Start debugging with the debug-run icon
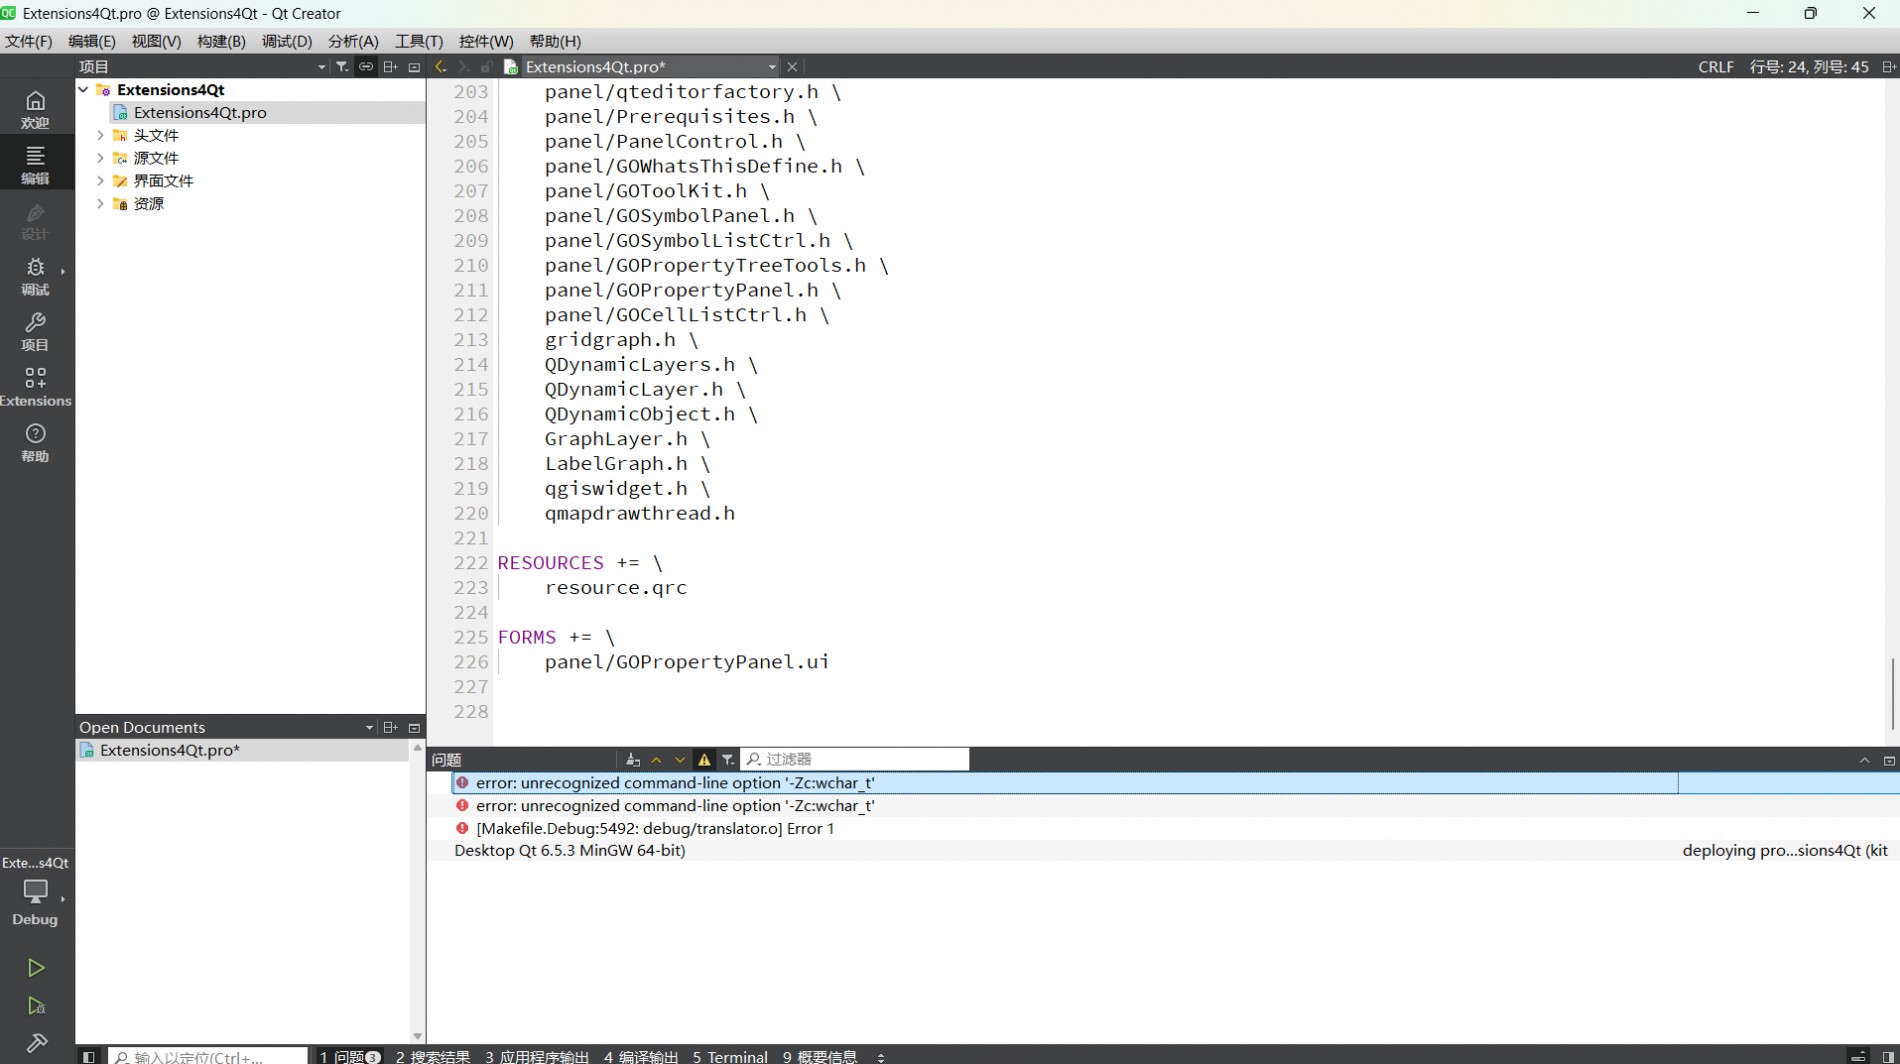This screenshot has height=1064, width=1900. pos(36,1006)
